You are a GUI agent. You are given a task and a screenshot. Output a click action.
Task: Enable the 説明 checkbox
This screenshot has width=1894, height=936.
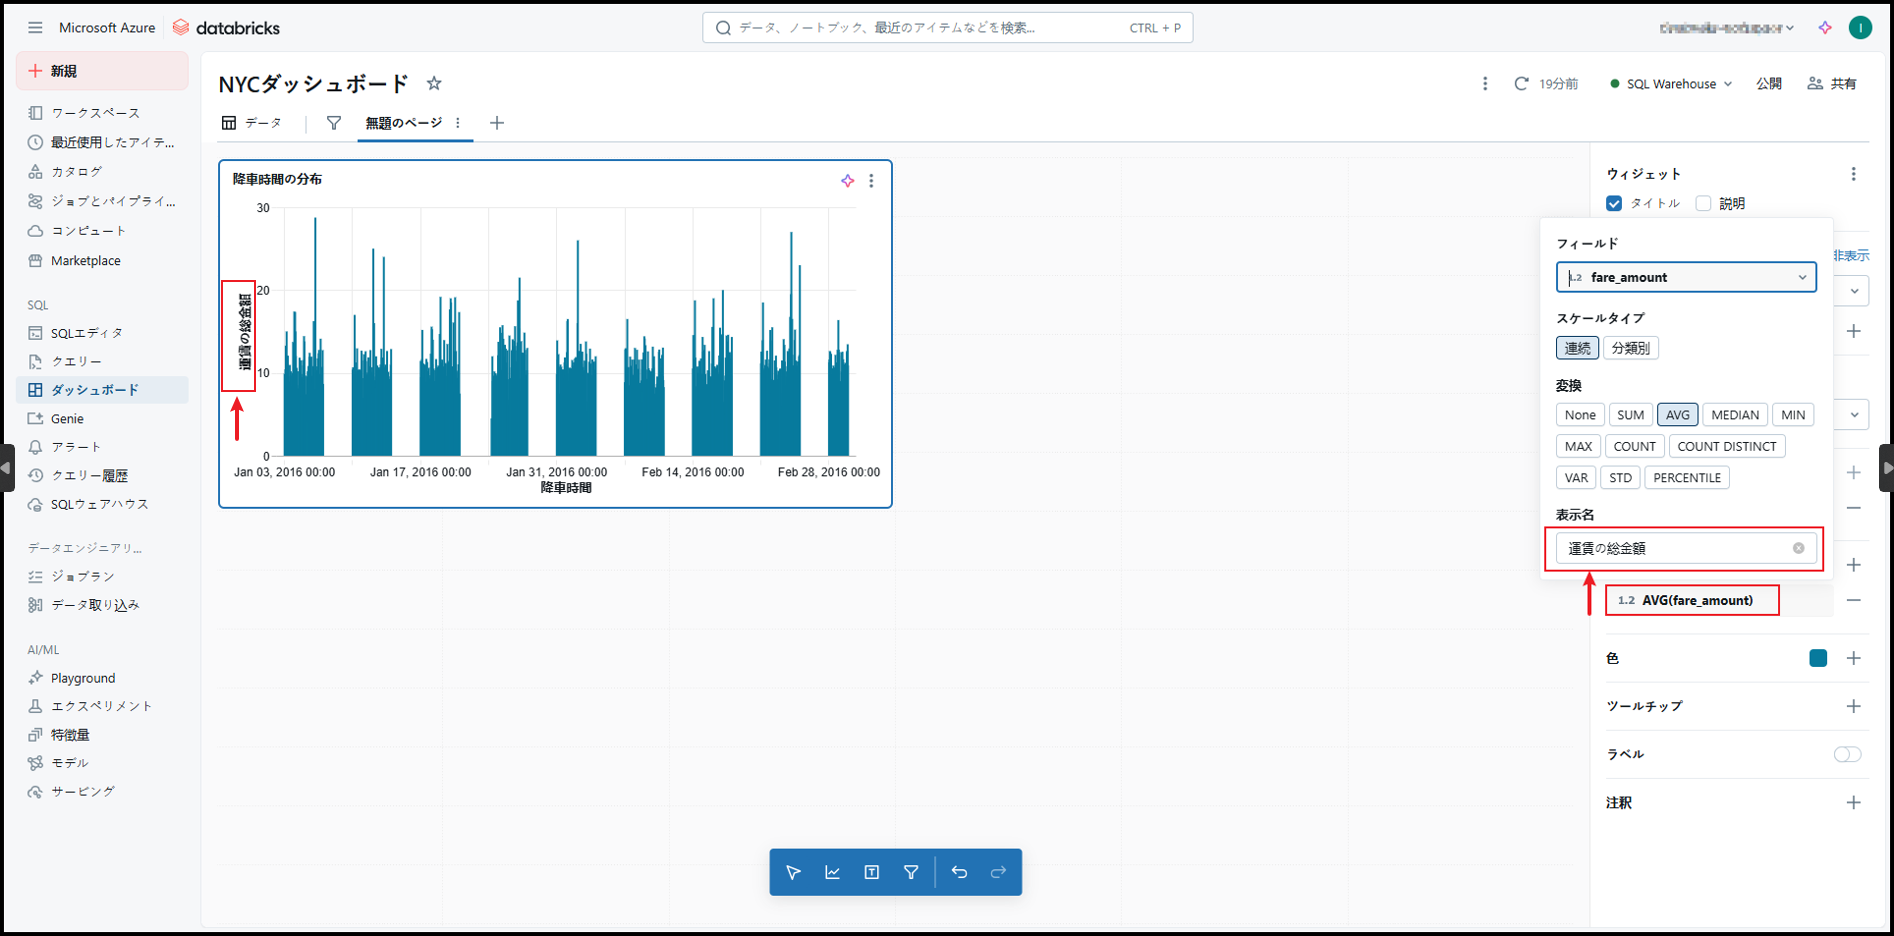tap(1703, 203)
